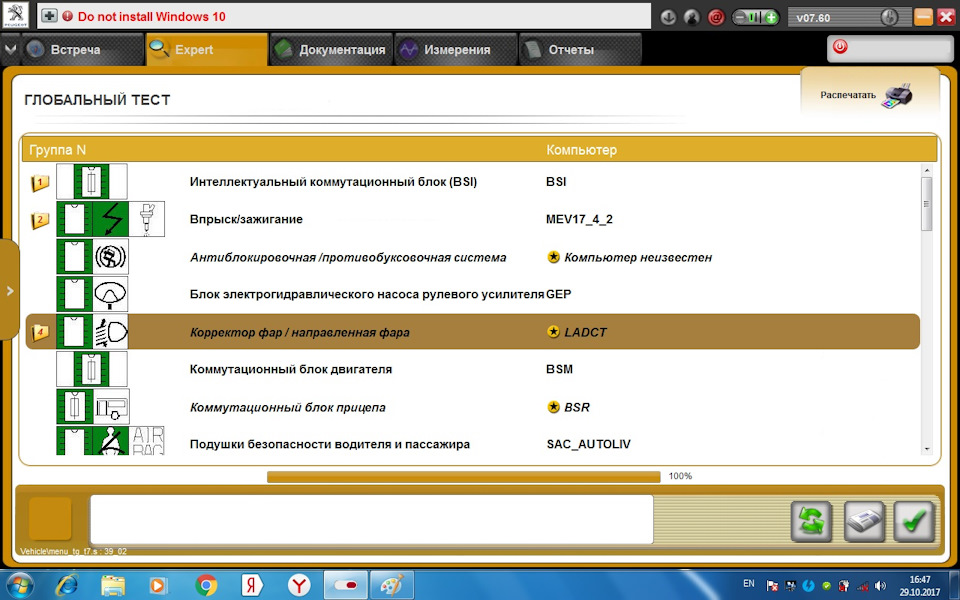Click the SAC_AUTOLIV computer name
This screenshot has height=600, width=960.
coord(588,444)
